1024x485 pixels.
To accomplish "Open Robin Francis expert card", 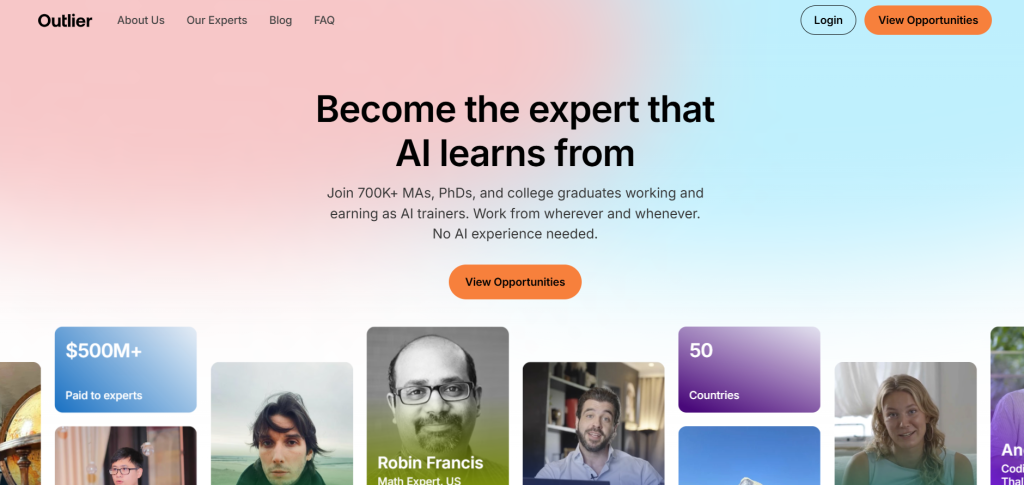I will tap(438, 406).
